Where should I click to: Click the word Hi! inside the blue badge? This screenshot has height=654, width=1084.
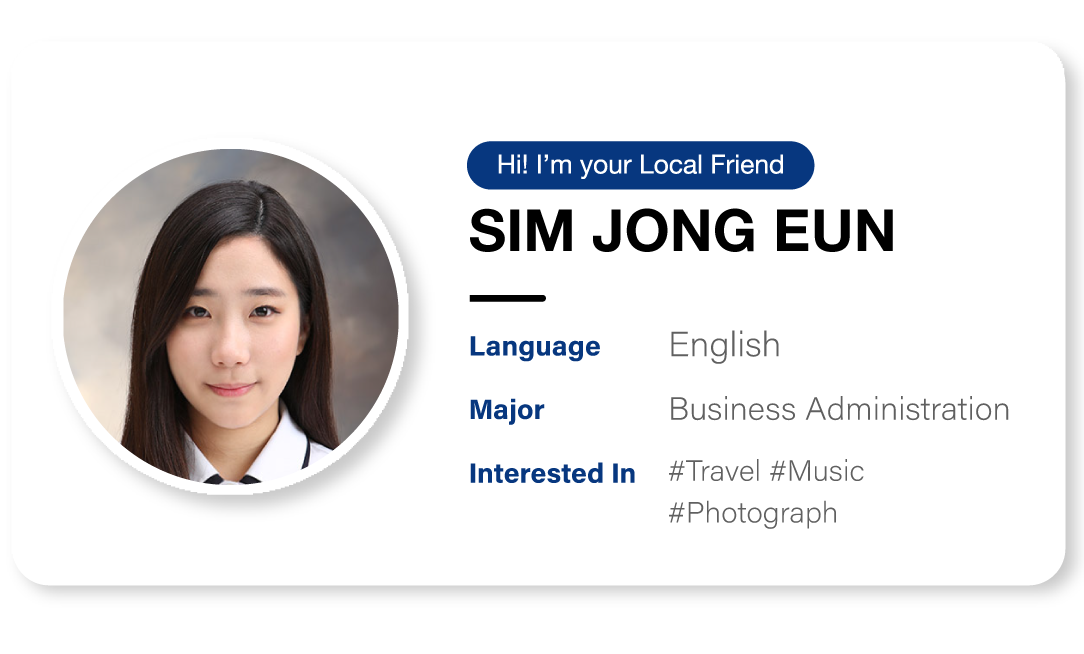pyautogui.click(x=512, y=165)
